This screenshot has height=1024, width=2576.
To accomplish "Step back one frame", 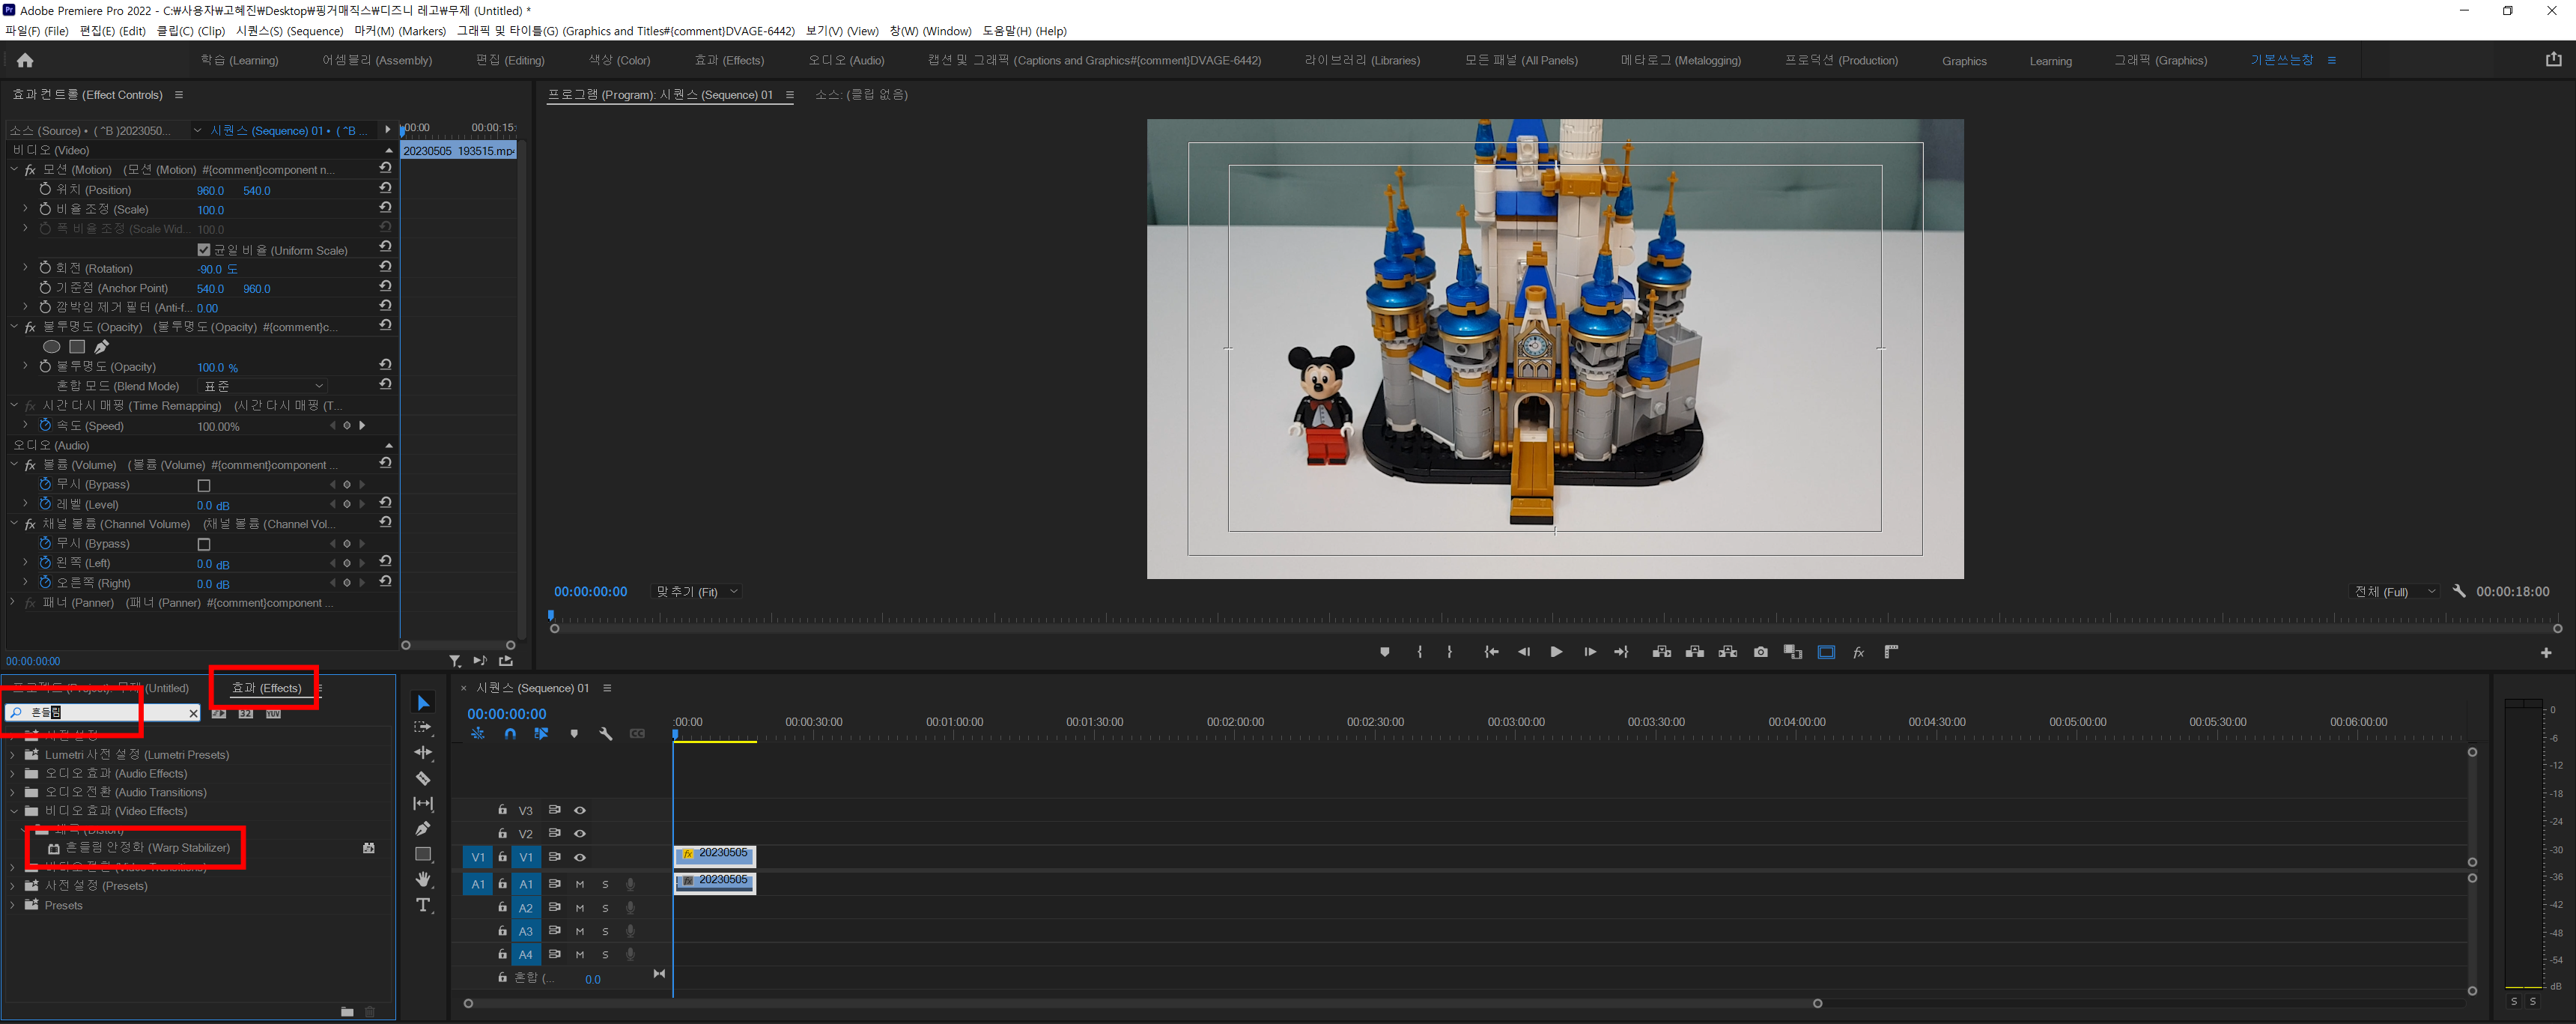I will click(1524, 652).
